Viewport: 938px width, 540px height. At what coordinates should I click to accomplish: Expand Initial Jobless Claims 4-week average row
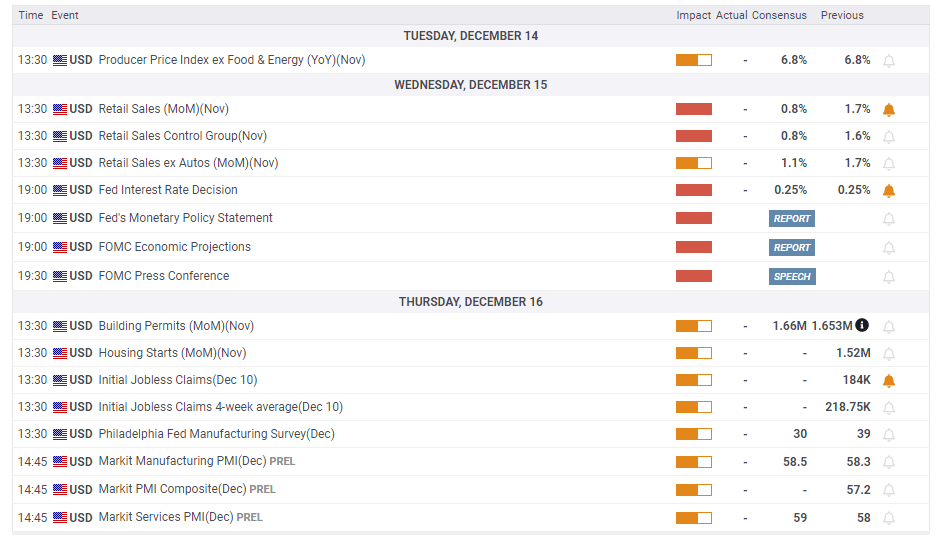(220, 407)
